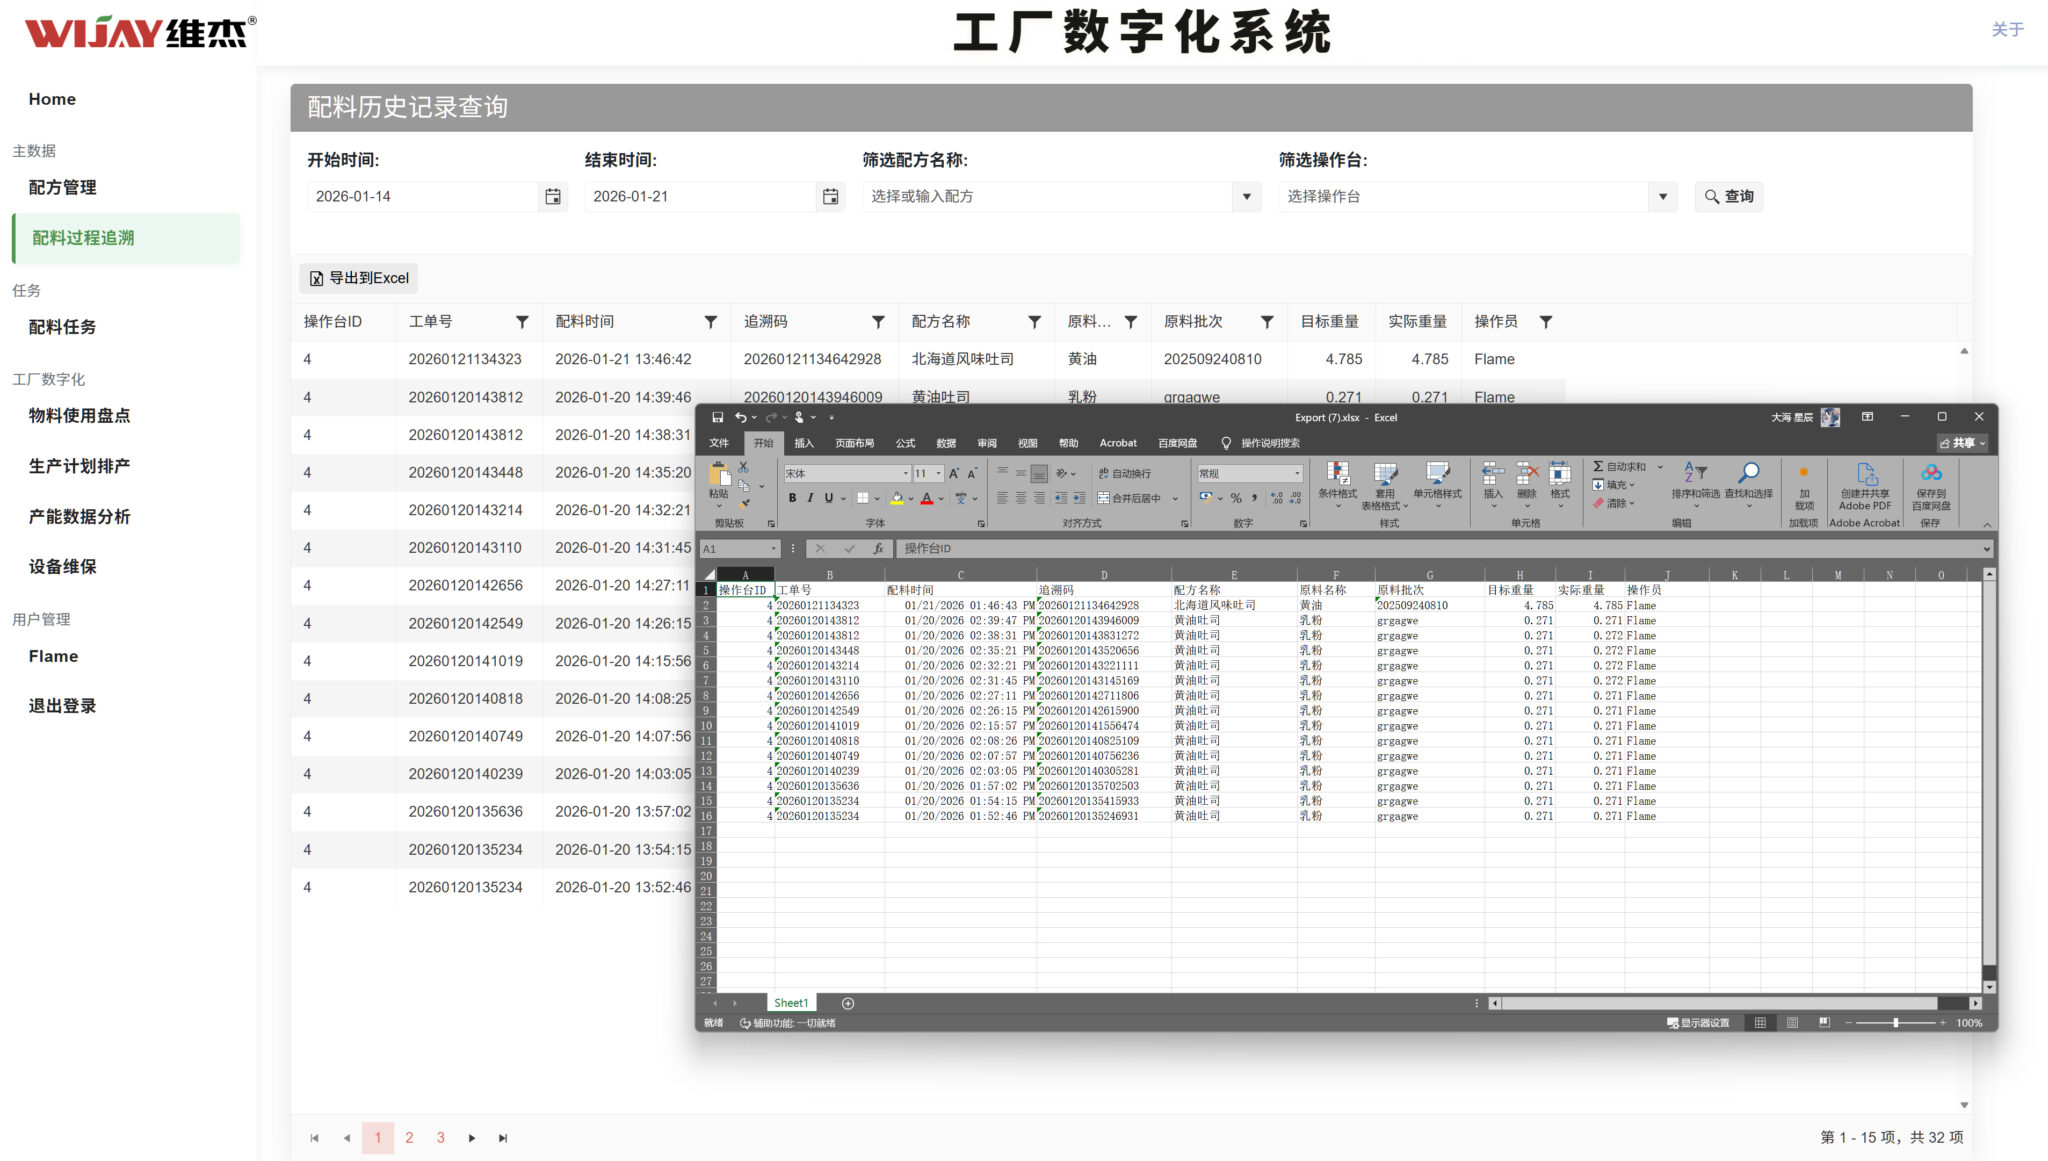Click the filter icon on 追溯码 column

[x=878, y=322]
